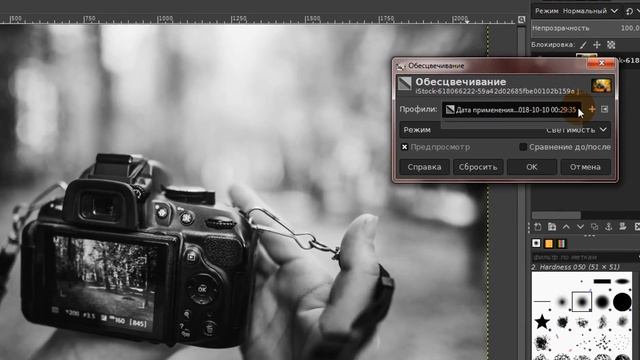
Task: Duplicate the layer icon
Action: (x=594, y=227)
